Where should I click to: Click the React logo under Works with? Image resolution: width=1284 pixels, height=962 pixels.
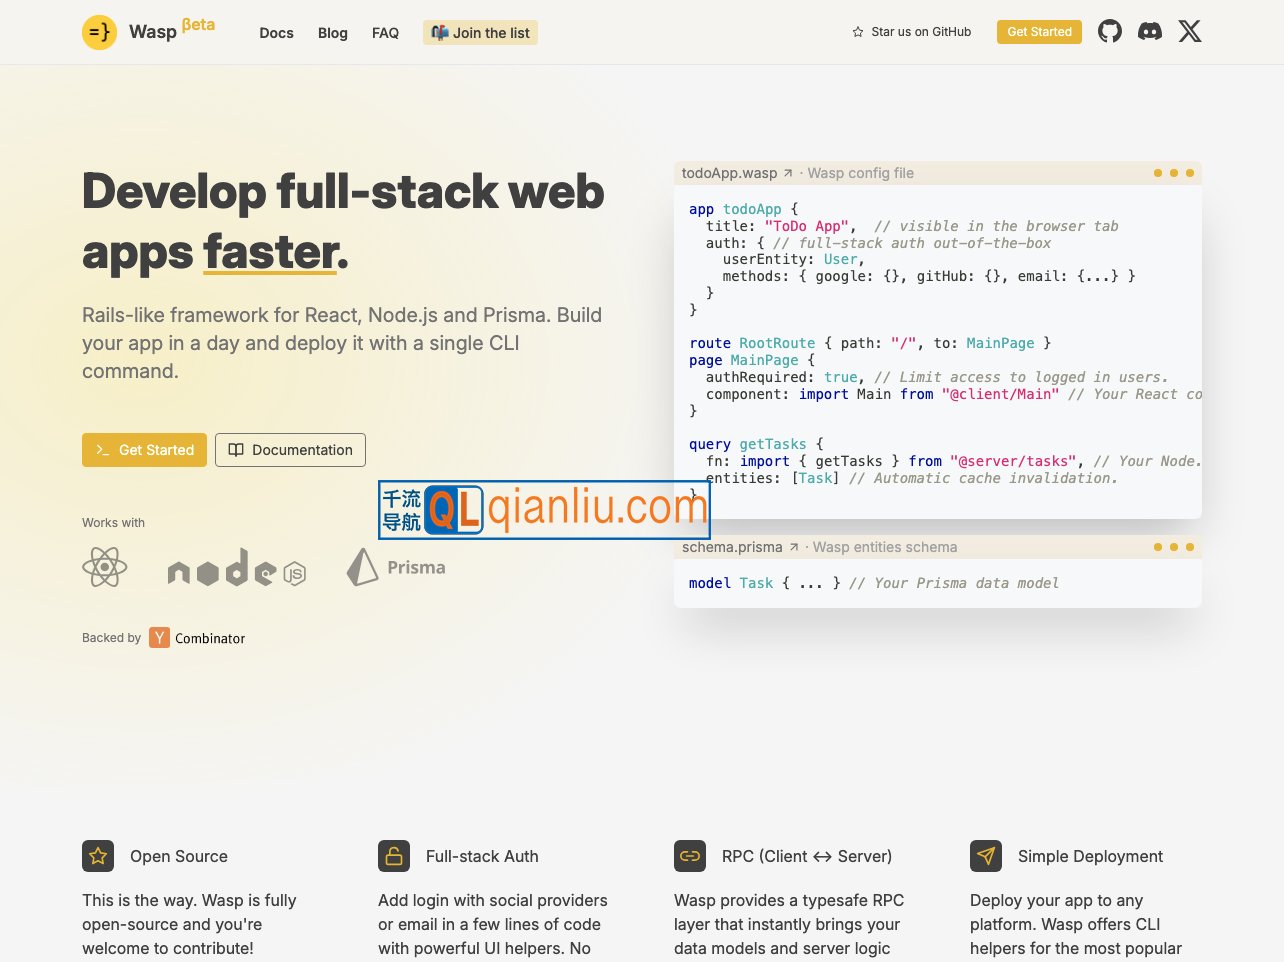click(105, 567)
